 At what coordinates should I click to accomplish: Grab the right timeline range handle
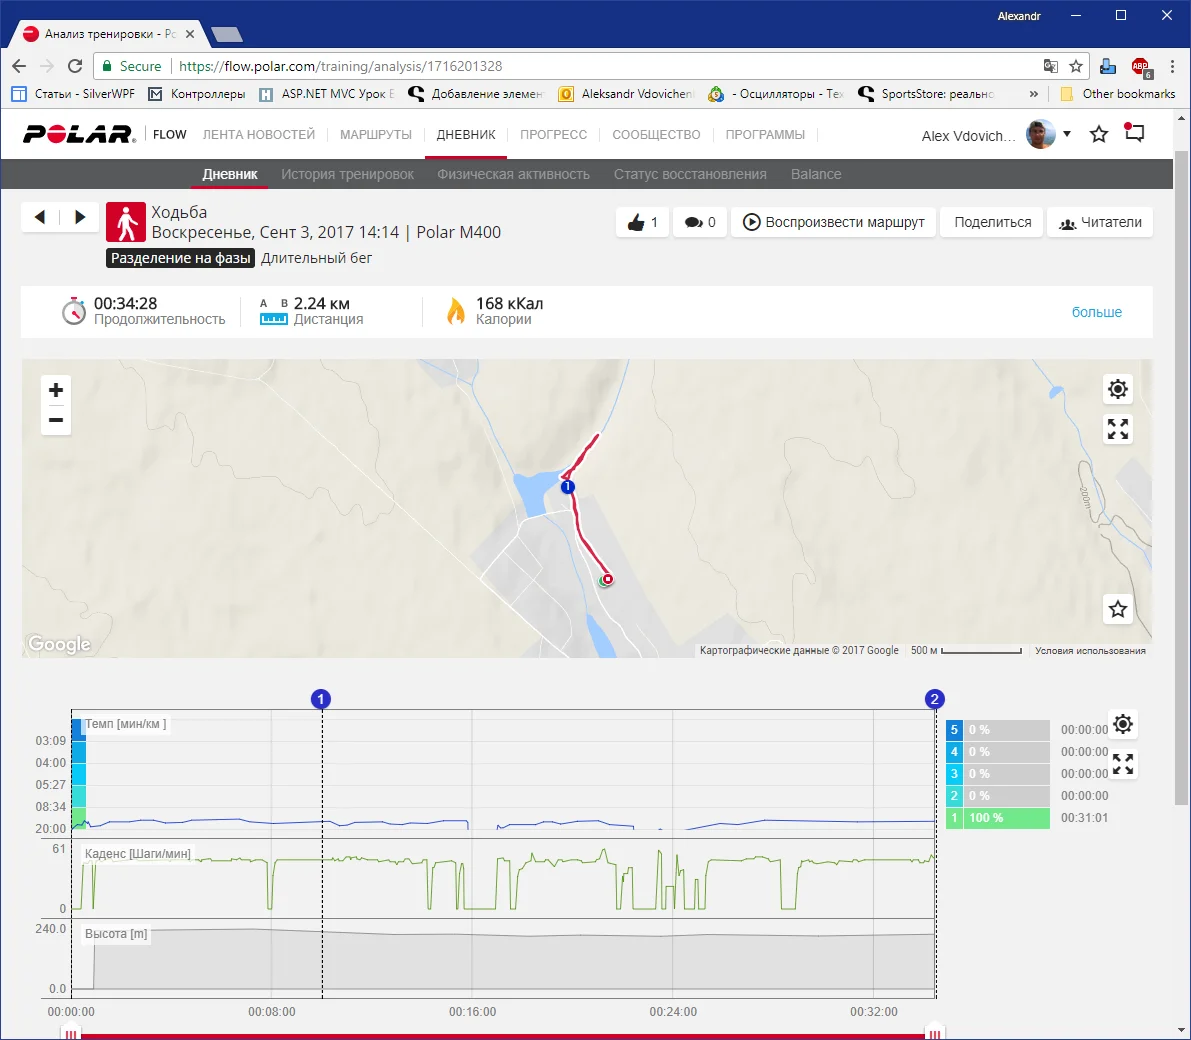tap(934, 1033)
